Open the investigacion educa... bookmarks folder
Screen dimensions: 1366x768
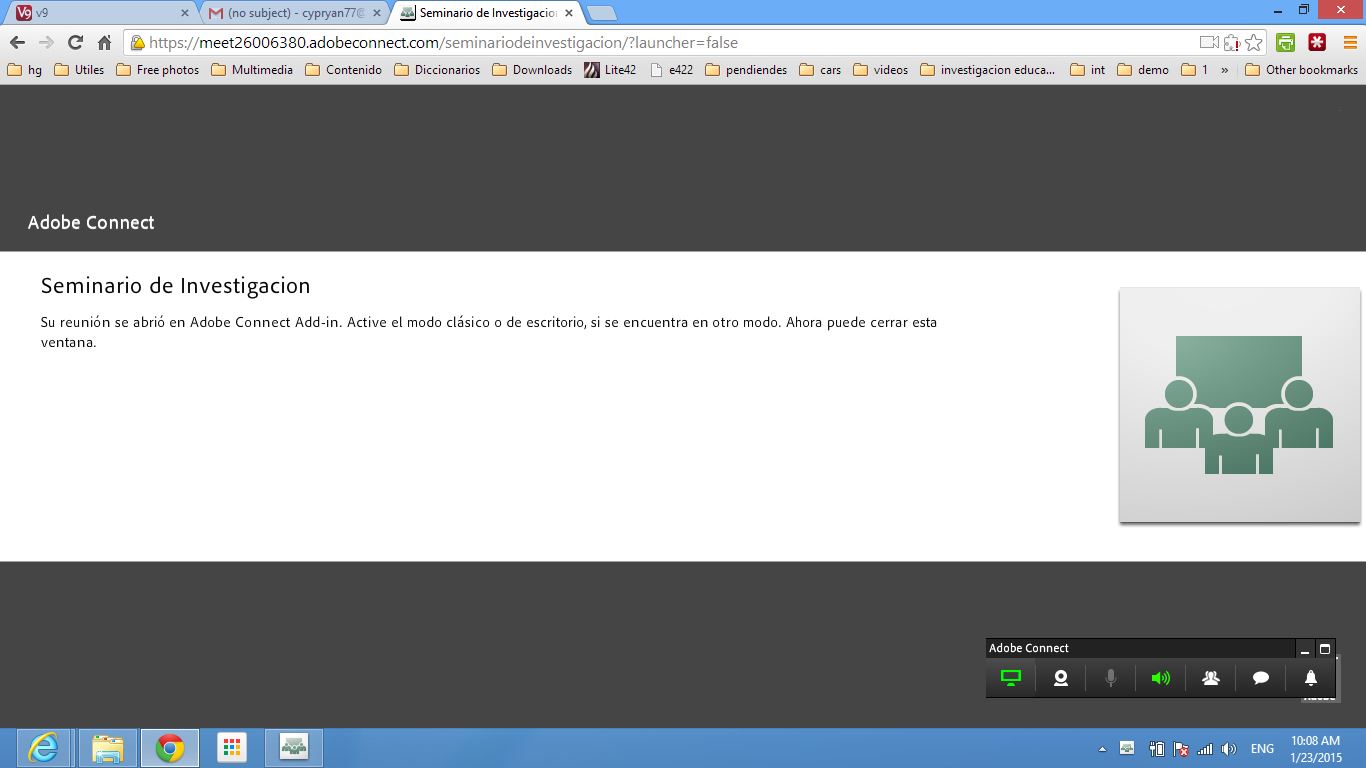pyautogui.click(x=987, y=70)
